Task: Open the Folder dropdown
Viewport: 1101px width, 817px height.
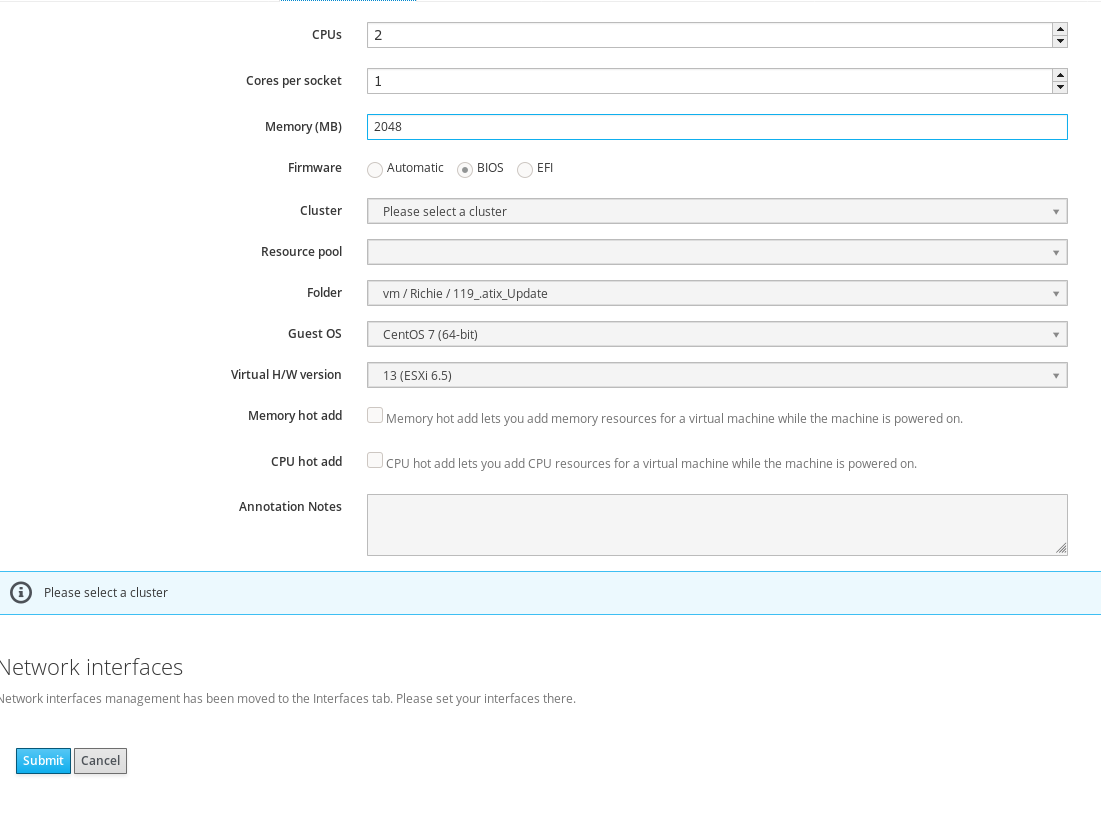Action: (x=717, y=293)
